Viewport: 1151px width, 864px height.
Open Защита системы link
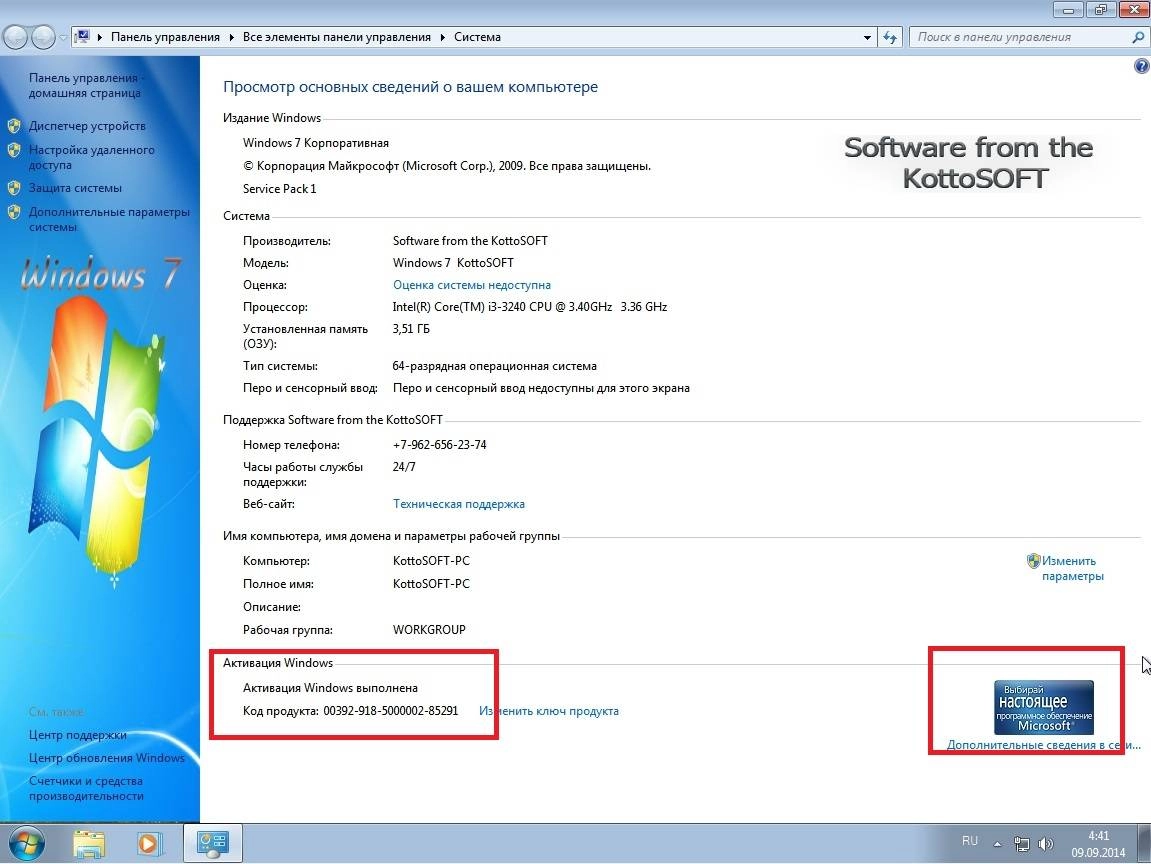point(75,188)
